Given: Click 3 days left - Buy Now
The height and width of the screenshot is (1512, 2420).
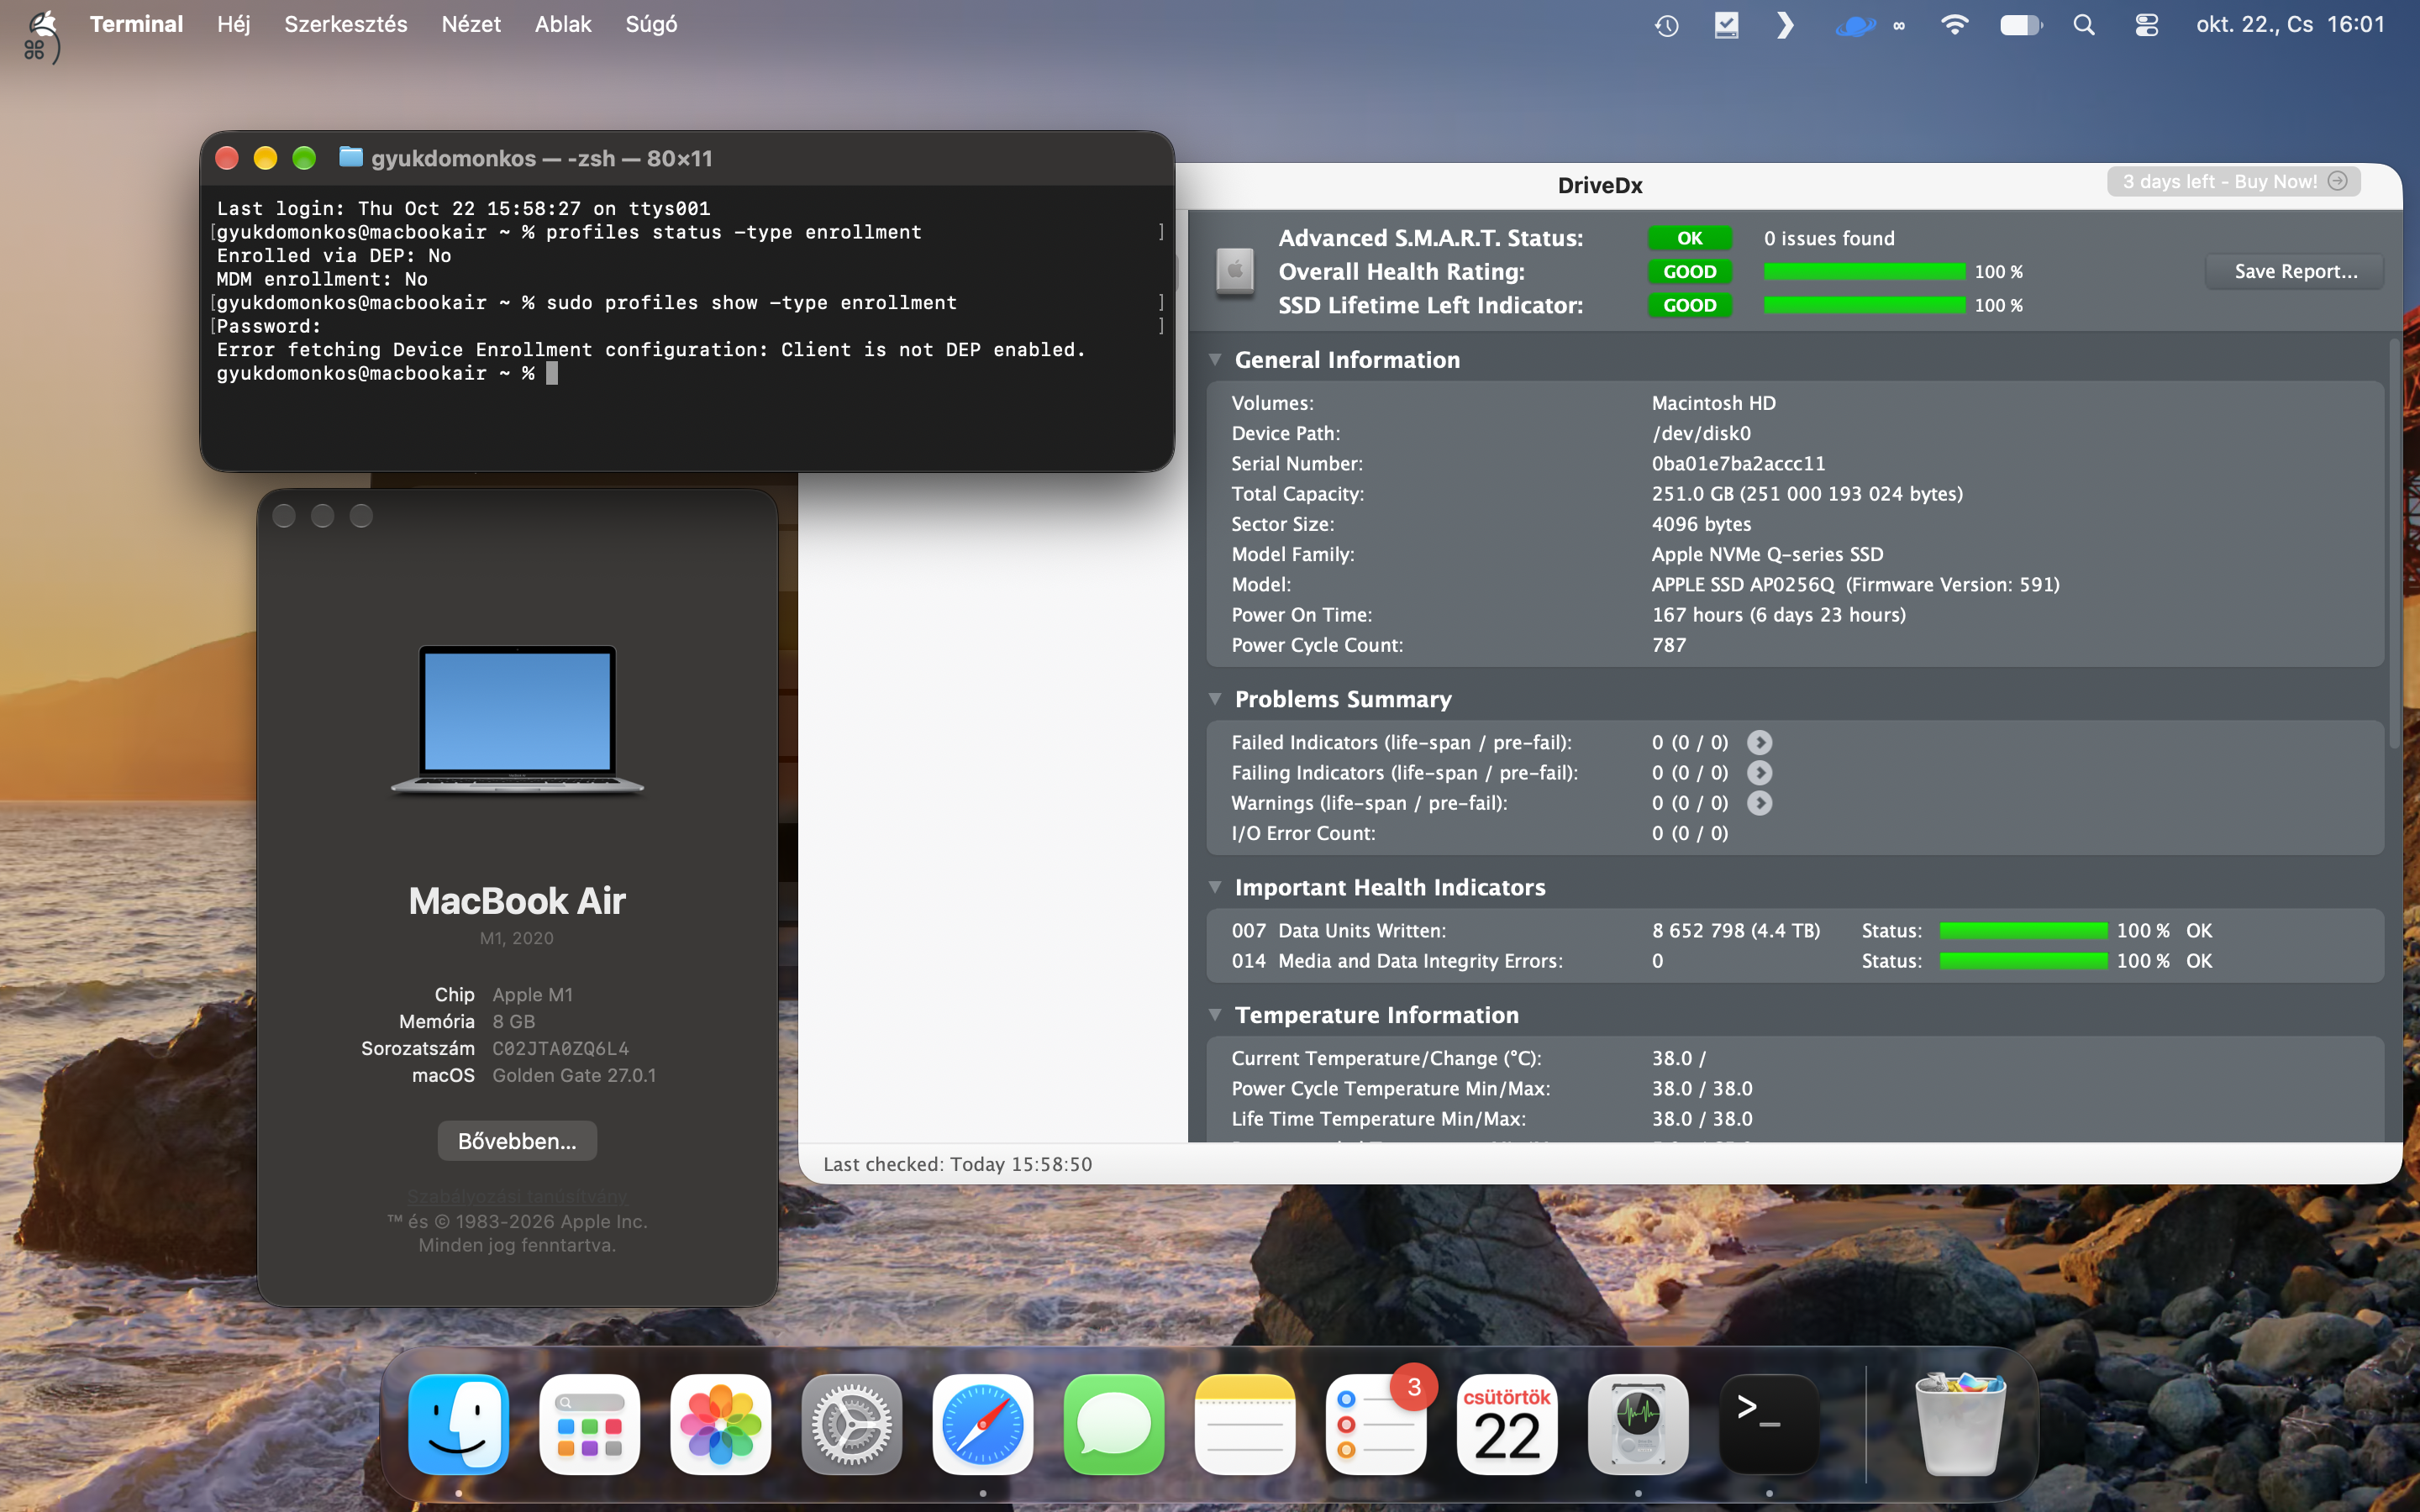Looking at the screenshot, I should 2234,182.
